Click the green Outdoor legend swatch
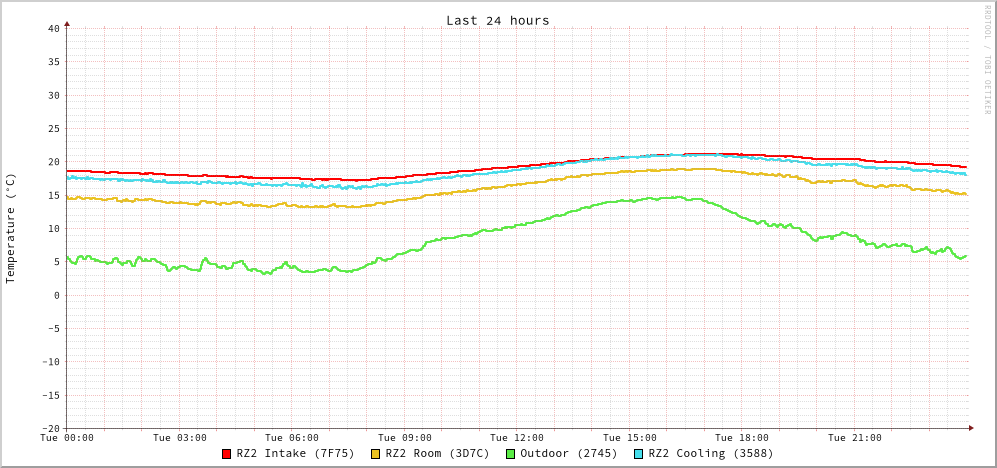Screen dimensions: 997x468 510,454
